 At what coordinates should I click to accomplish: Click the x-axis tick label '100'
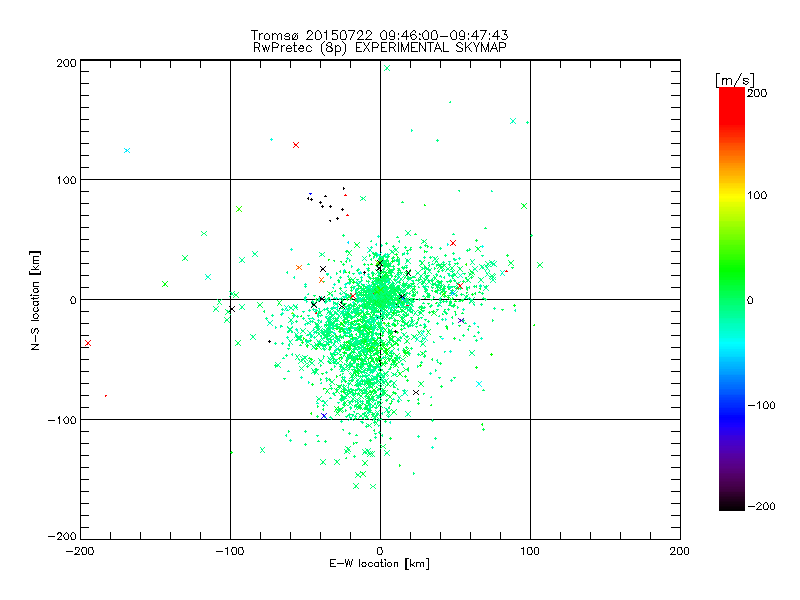(530, 552)
